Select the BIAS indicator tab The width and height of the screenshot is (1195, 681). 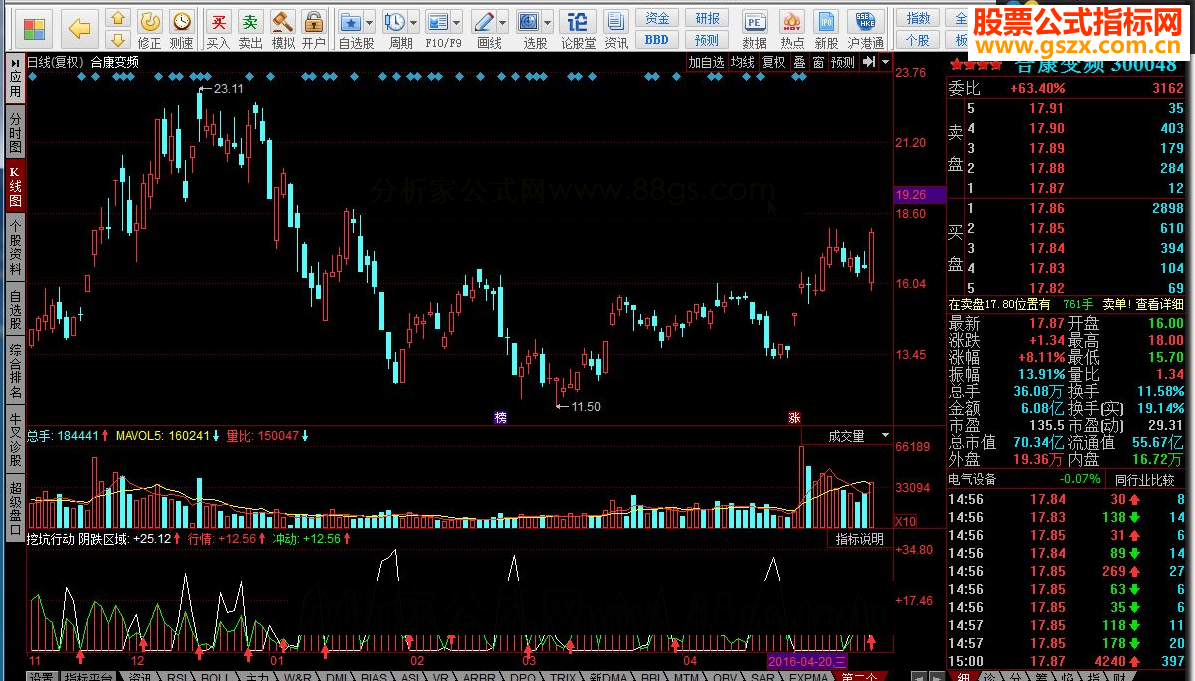tap(373, 676)
